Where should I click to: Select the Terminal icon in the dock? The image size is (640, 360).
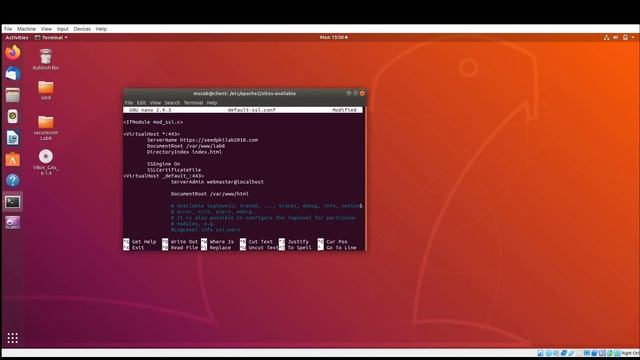pyautogui.click(x=13, y=202)
